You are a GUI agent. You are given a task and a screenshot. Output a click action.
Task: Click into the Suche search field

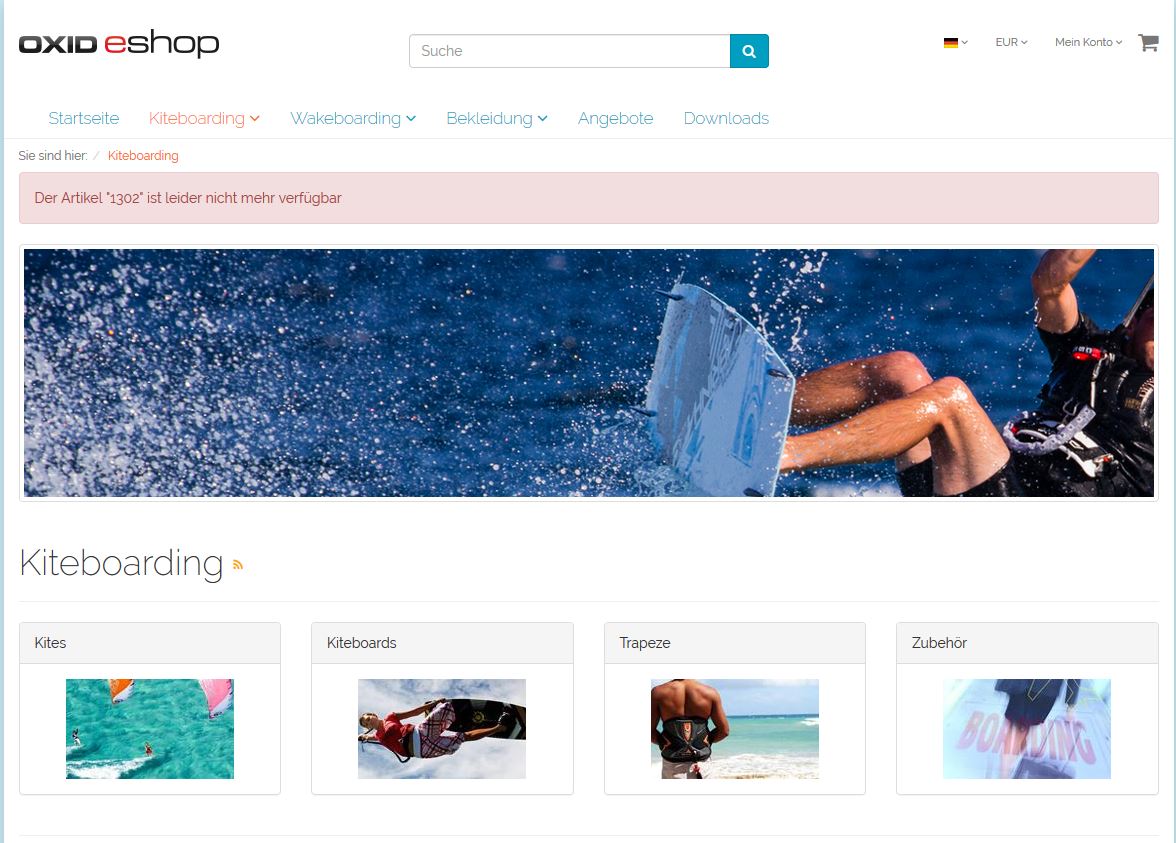tap(570, 51)
